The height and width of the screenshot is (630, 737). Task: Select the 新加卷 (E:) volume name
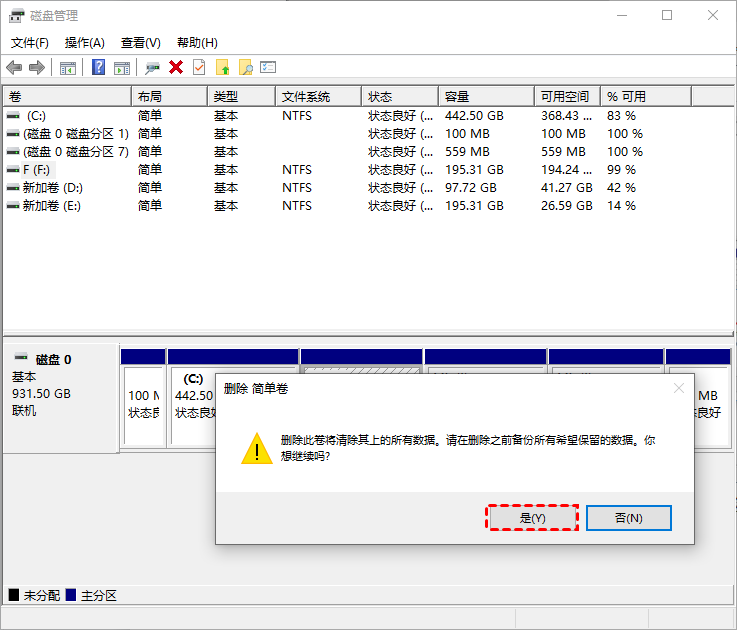point(52,205)
